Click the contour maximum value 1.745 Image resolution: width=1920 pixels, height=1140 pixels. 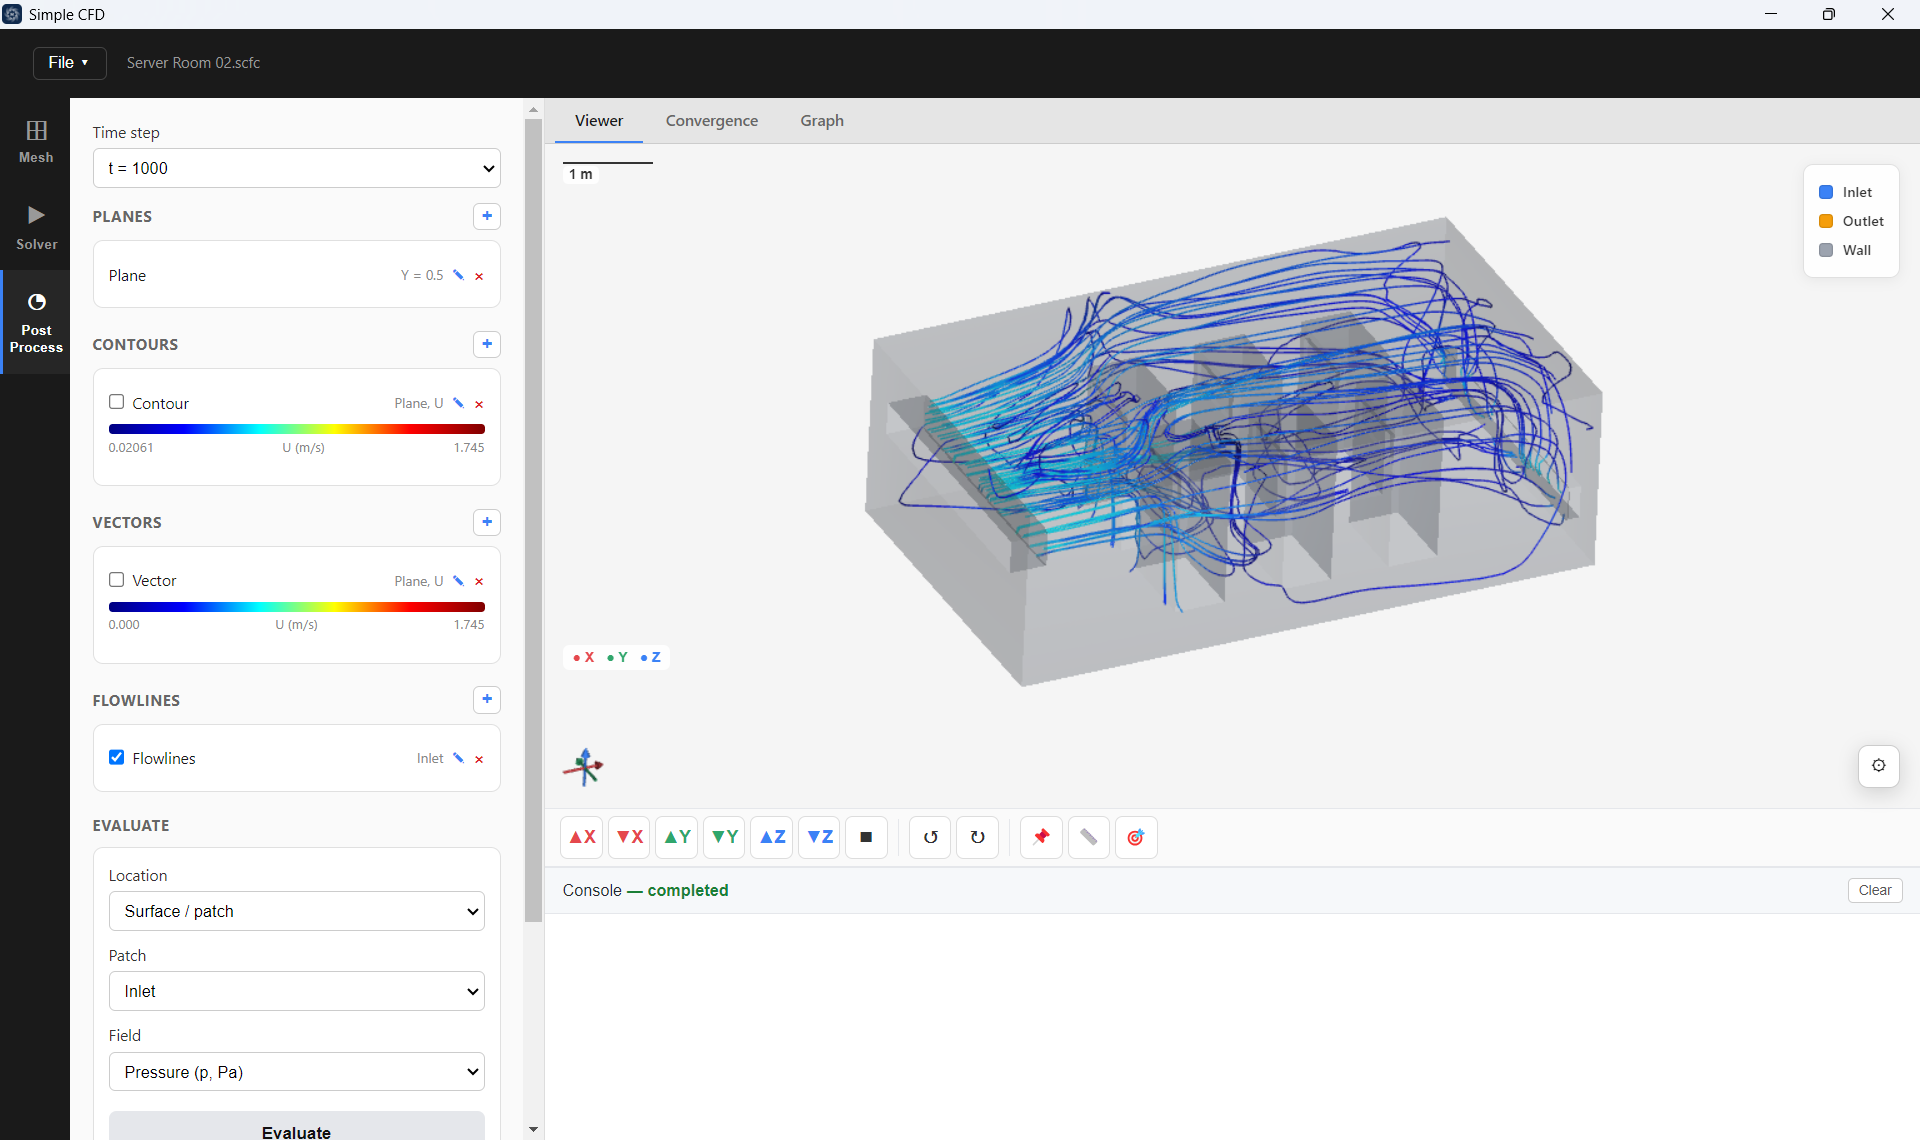click(469, 447)
